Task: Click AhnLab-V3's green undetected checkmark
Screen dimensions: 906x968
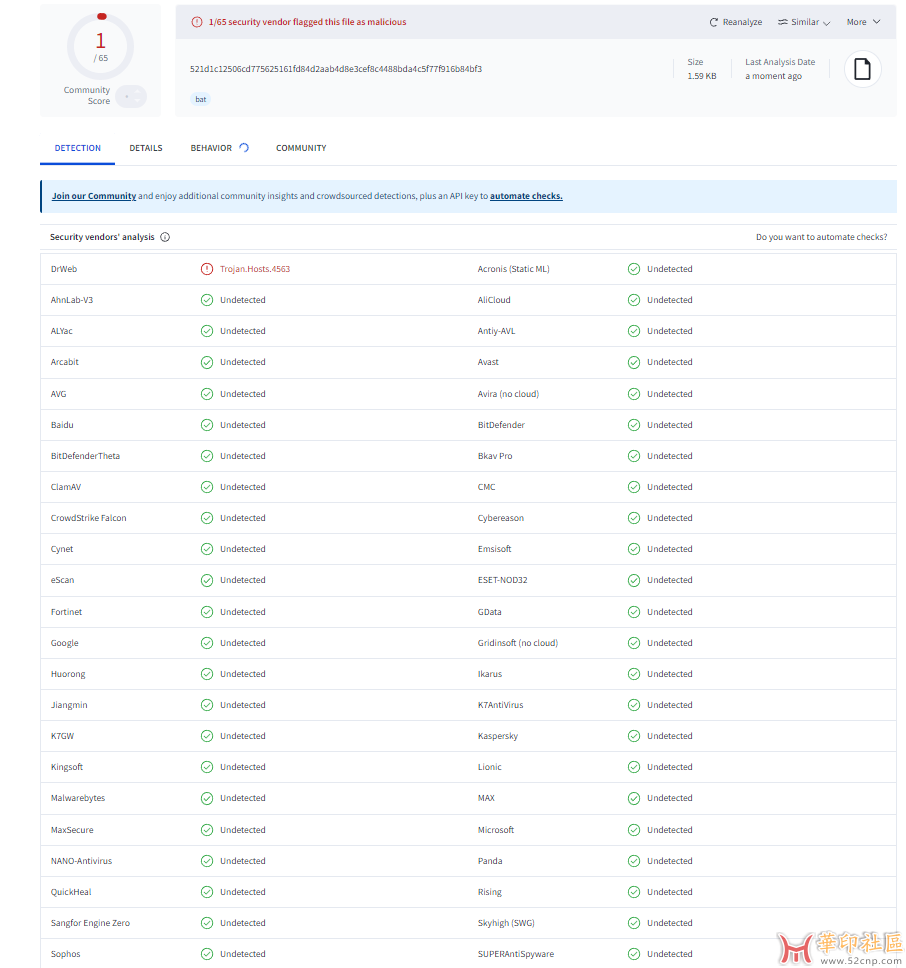Action: 207,300
